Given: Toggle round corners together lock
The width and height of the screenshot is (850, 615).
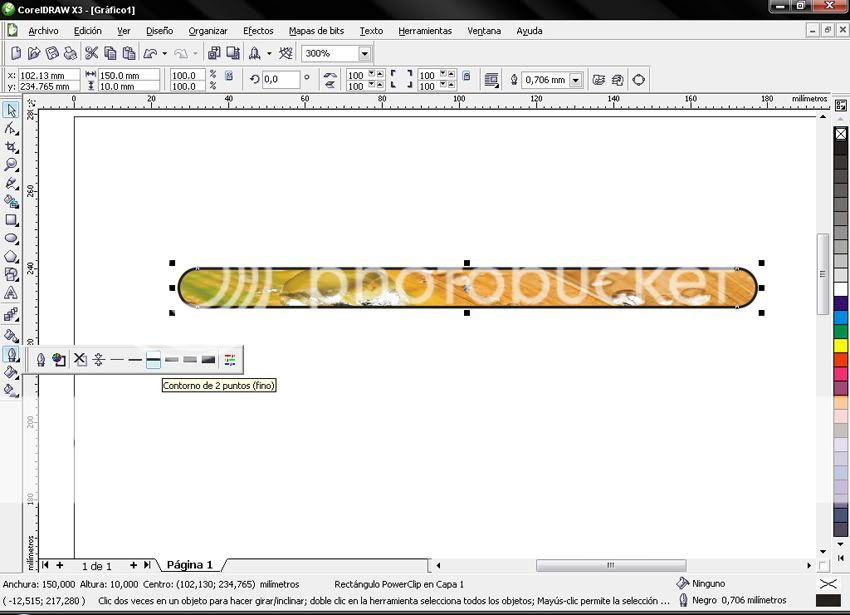Looking at the screenshot, I should pos(466,76).
